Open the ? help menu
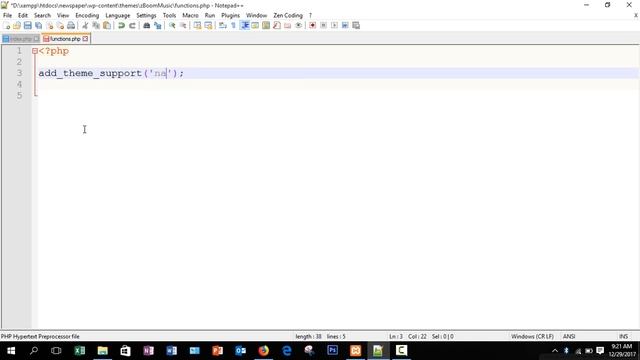Screen dimensions: 640x360 [310, 16]
